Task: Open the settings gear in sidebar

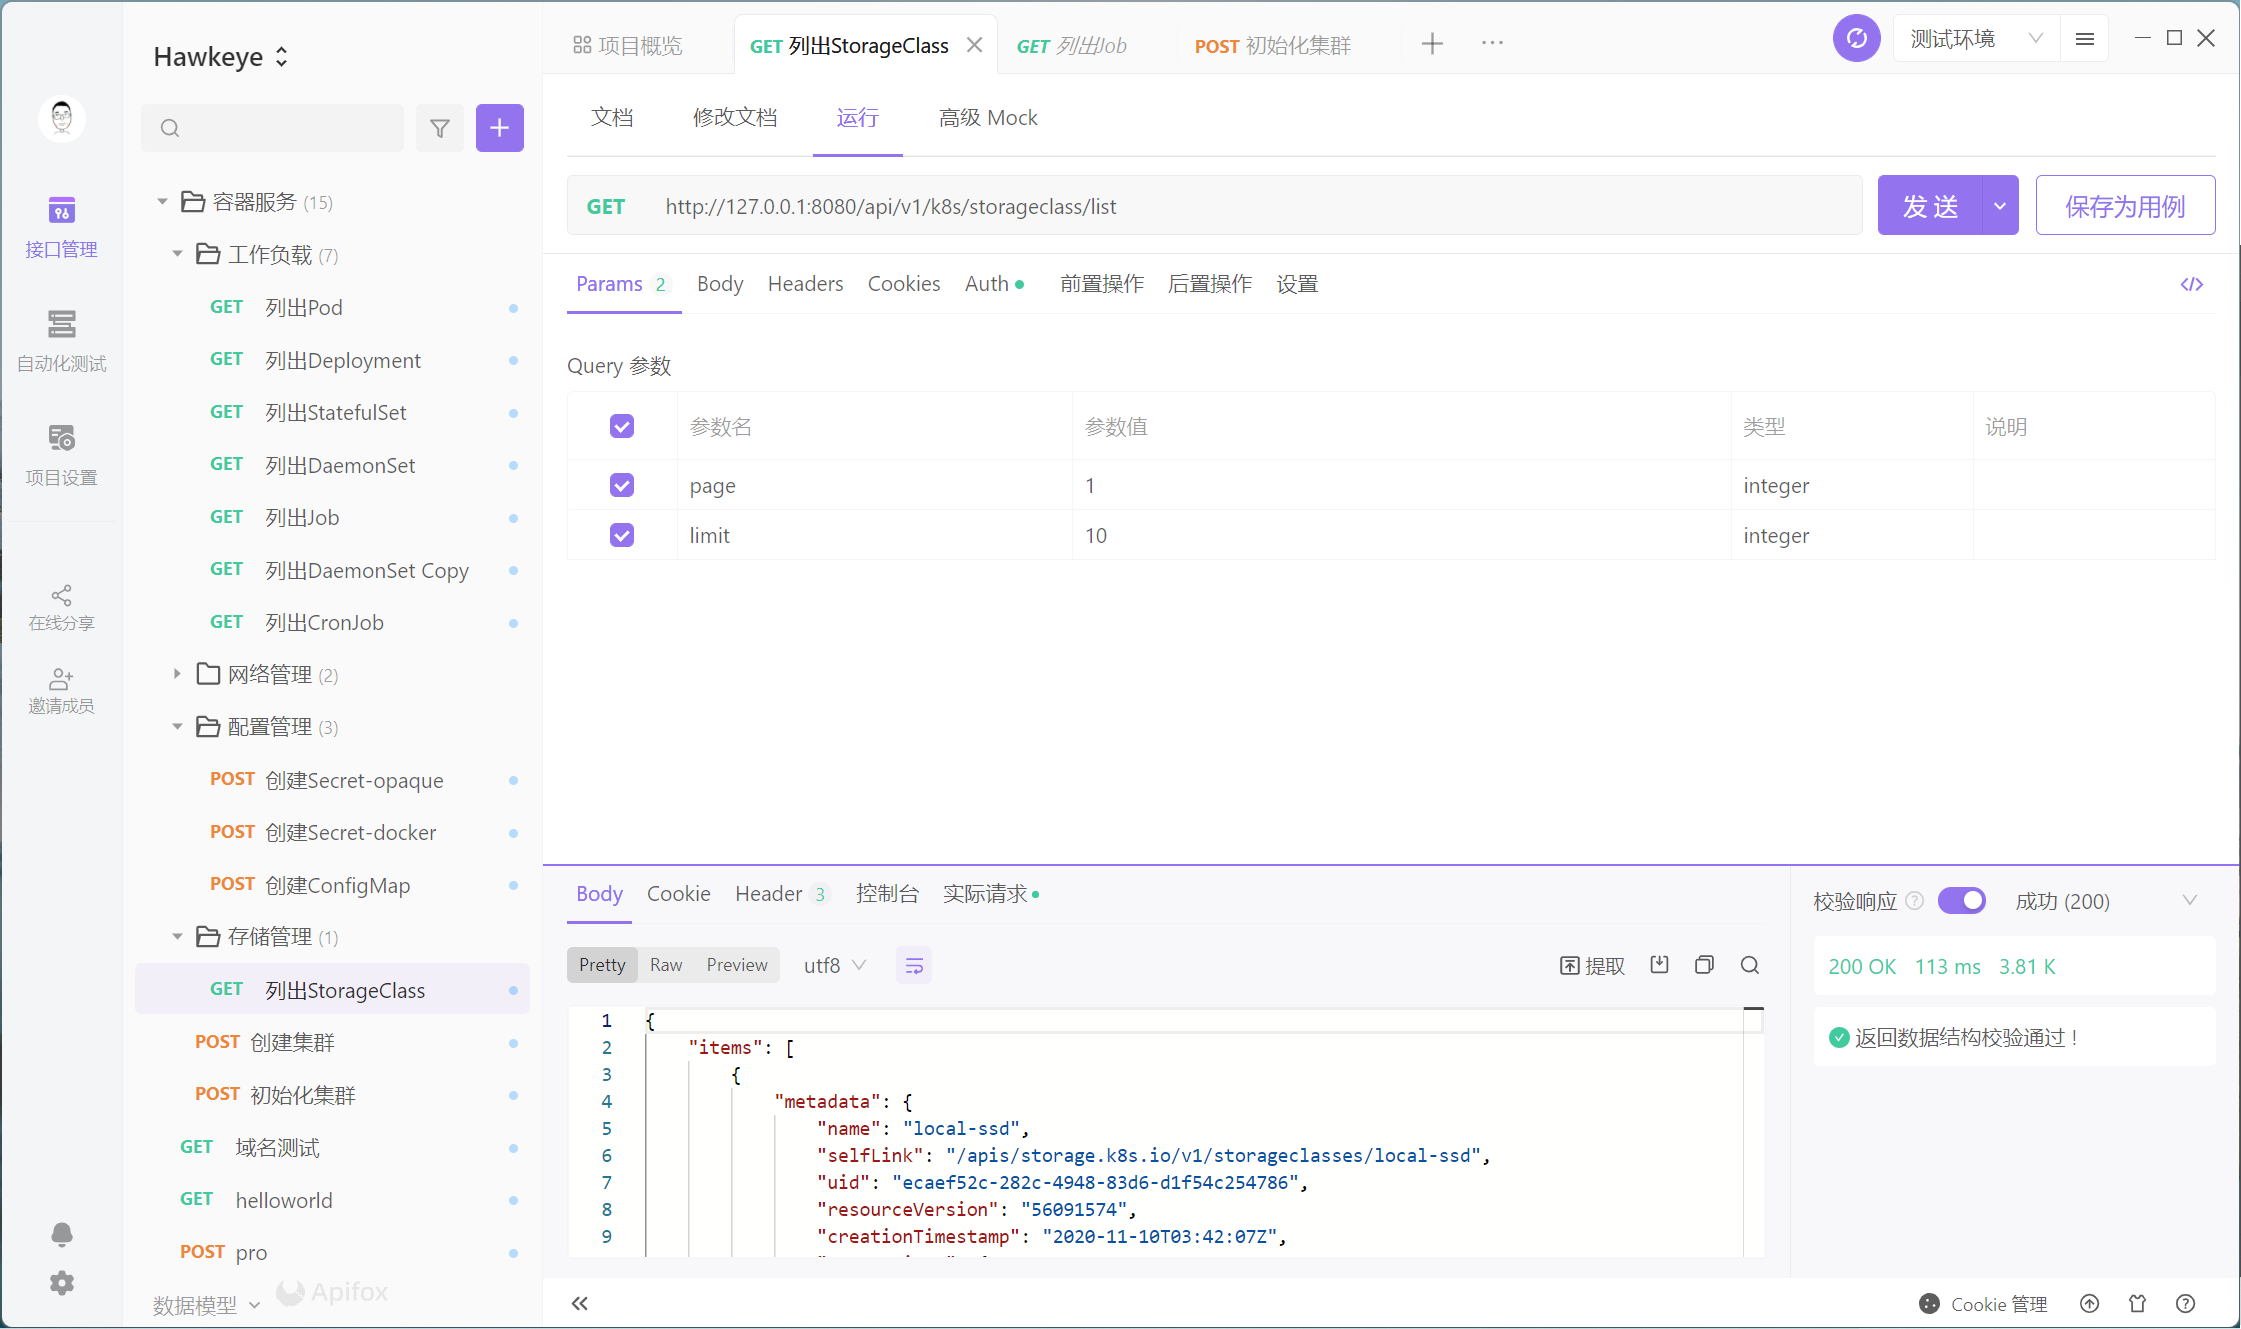Action: [x=62, y=1283]
